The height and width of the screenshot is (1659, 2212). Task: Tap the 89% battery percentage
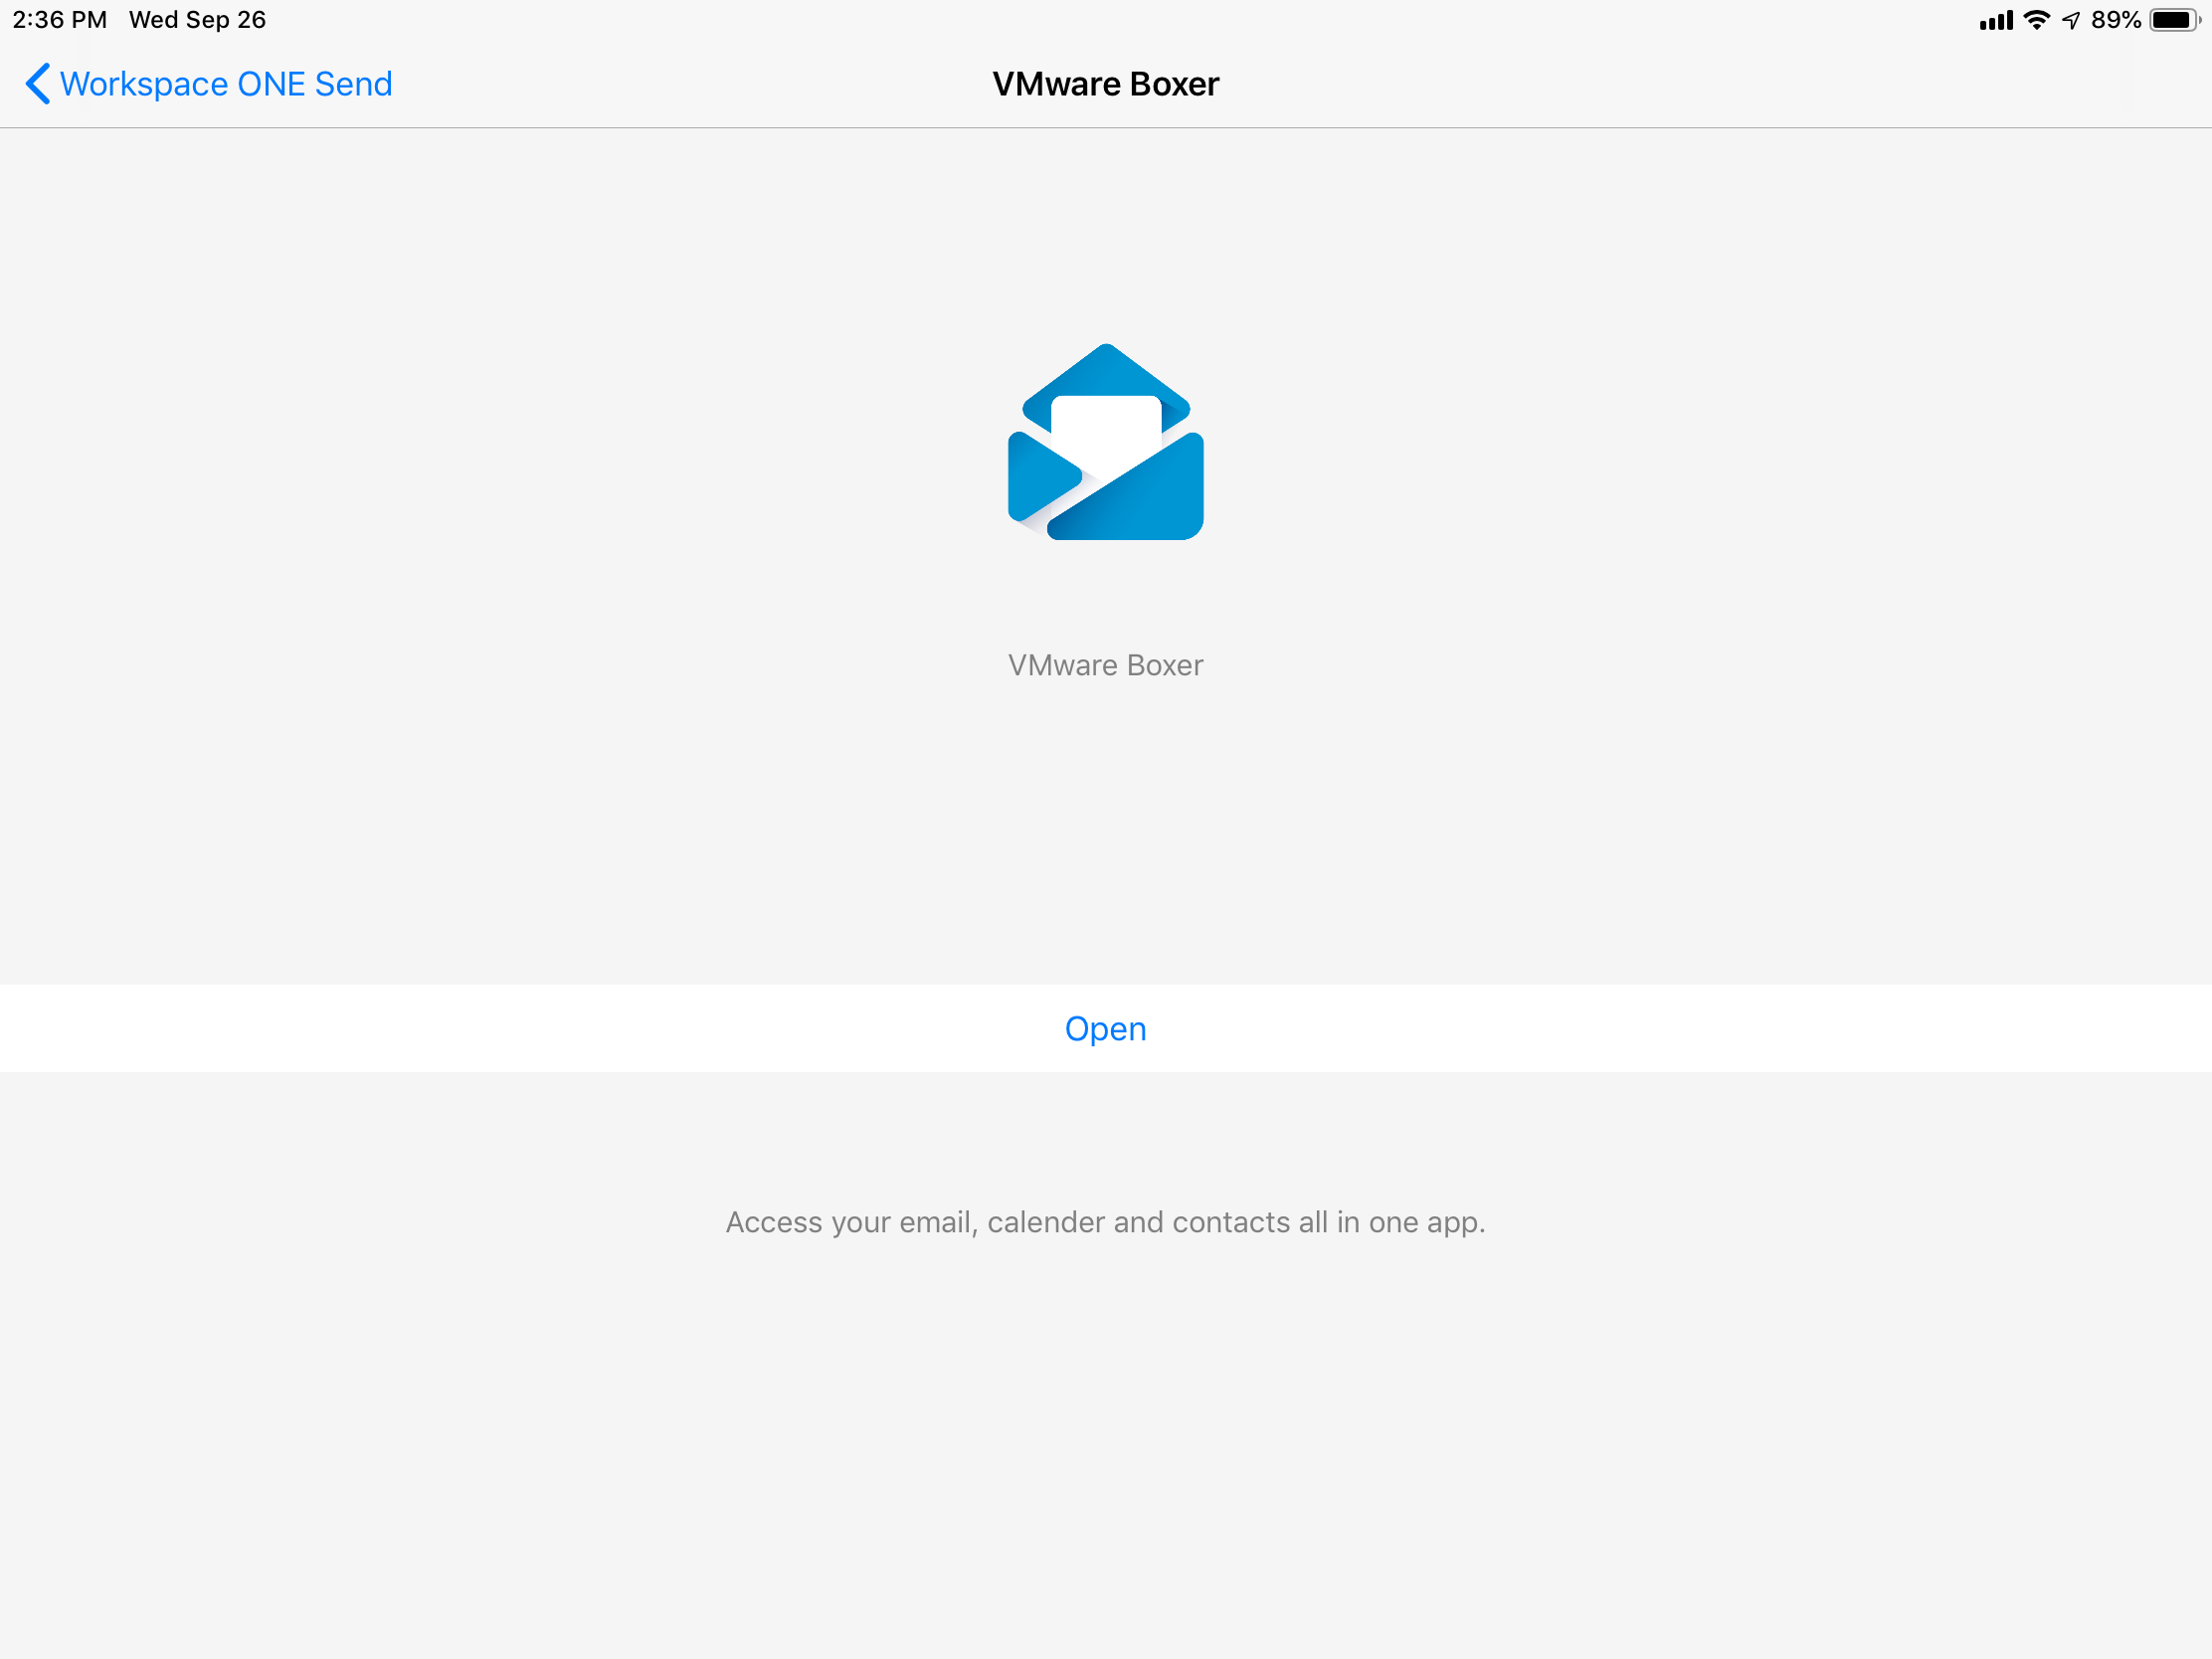pyautogui.click(x=2116, y=20)
